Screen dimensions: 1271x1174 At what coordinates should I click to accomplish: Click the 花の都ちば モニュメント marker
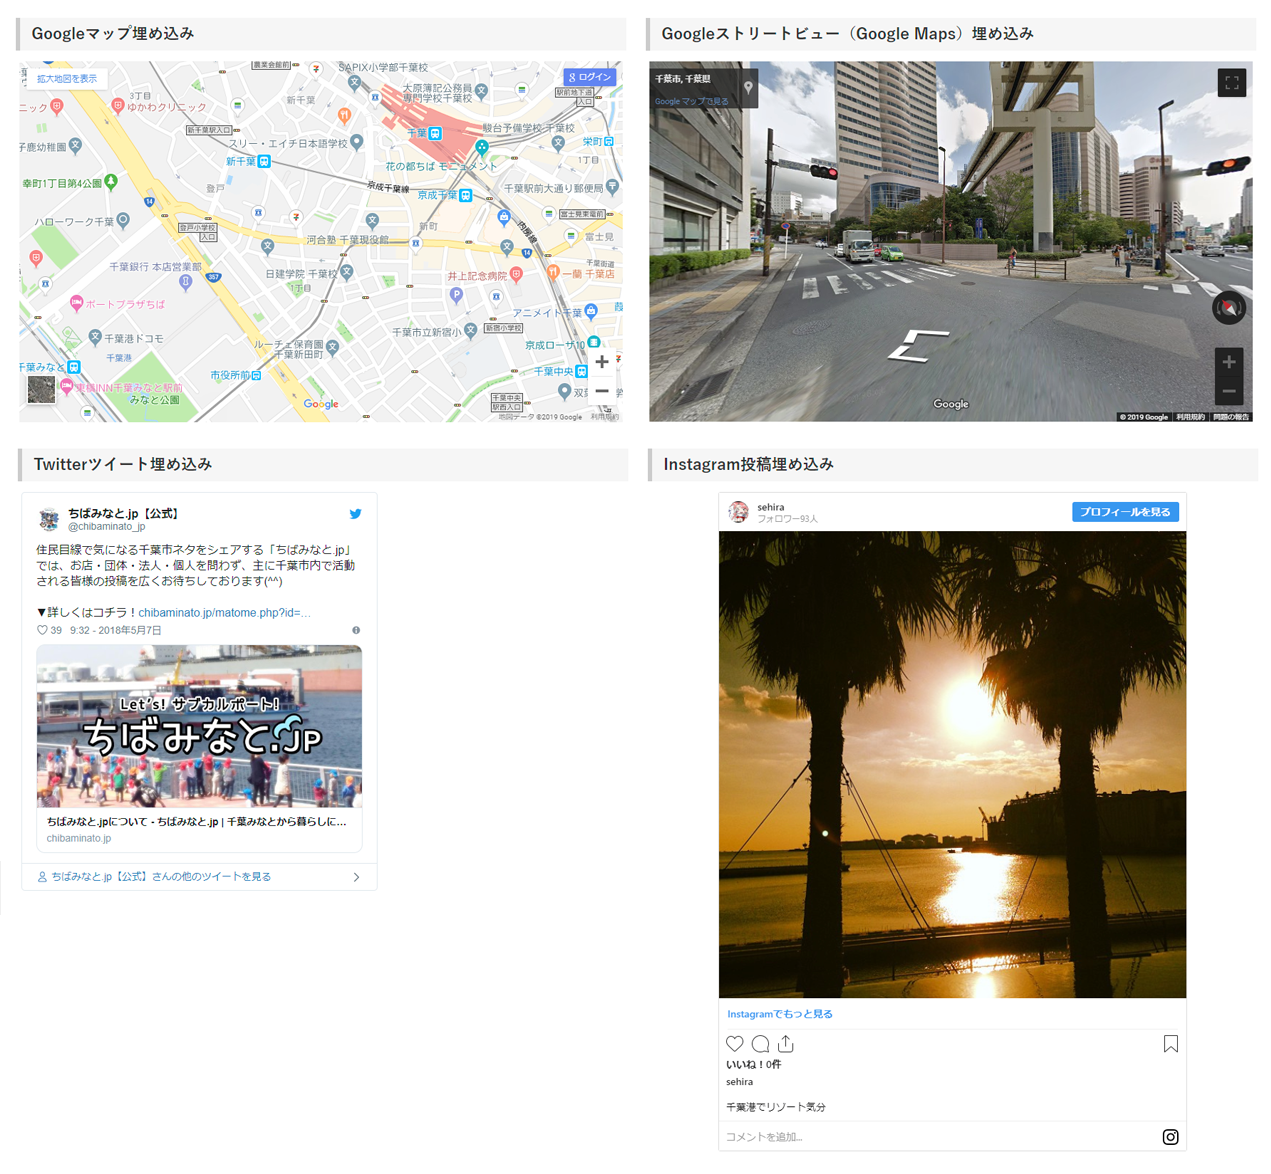point(482,149)
